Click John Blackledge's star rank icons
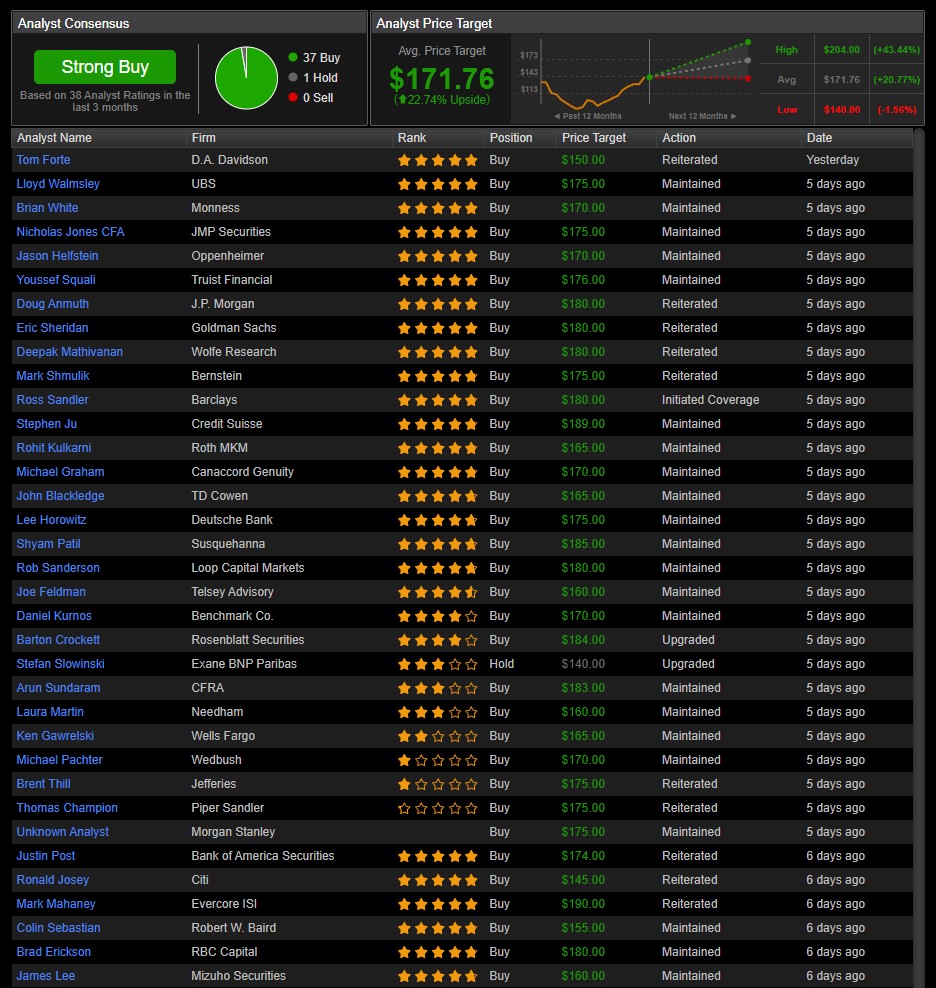The image size is (936, 988). pos(437,496)
